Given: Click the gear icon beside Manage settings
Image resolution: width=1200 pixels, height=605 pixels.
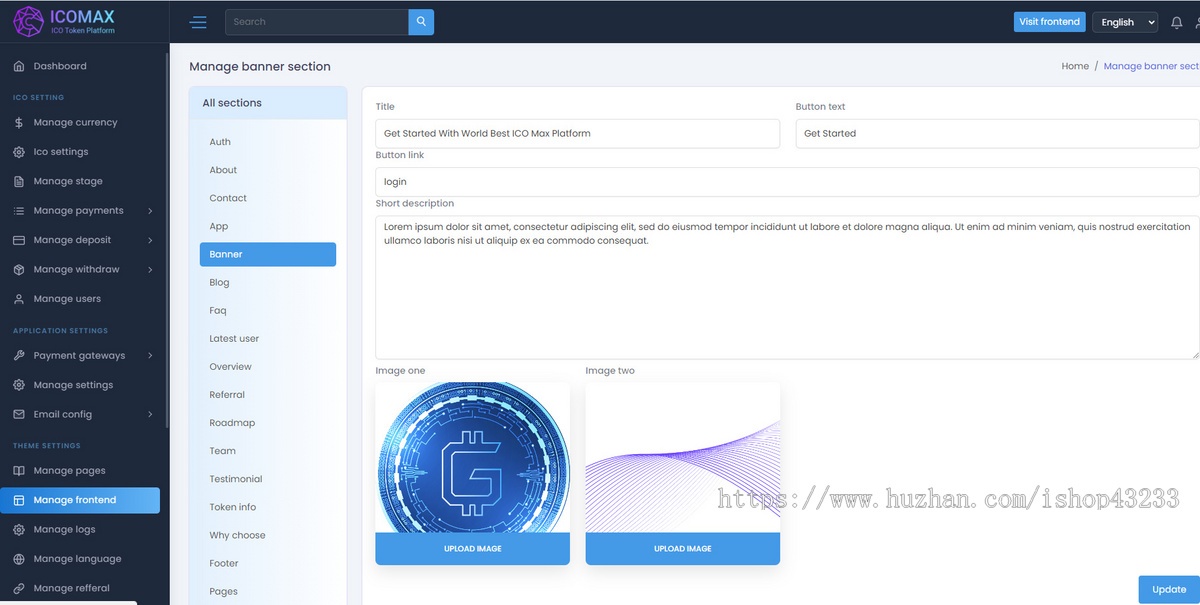Looking at the screenshot, I should pos(19,385).
